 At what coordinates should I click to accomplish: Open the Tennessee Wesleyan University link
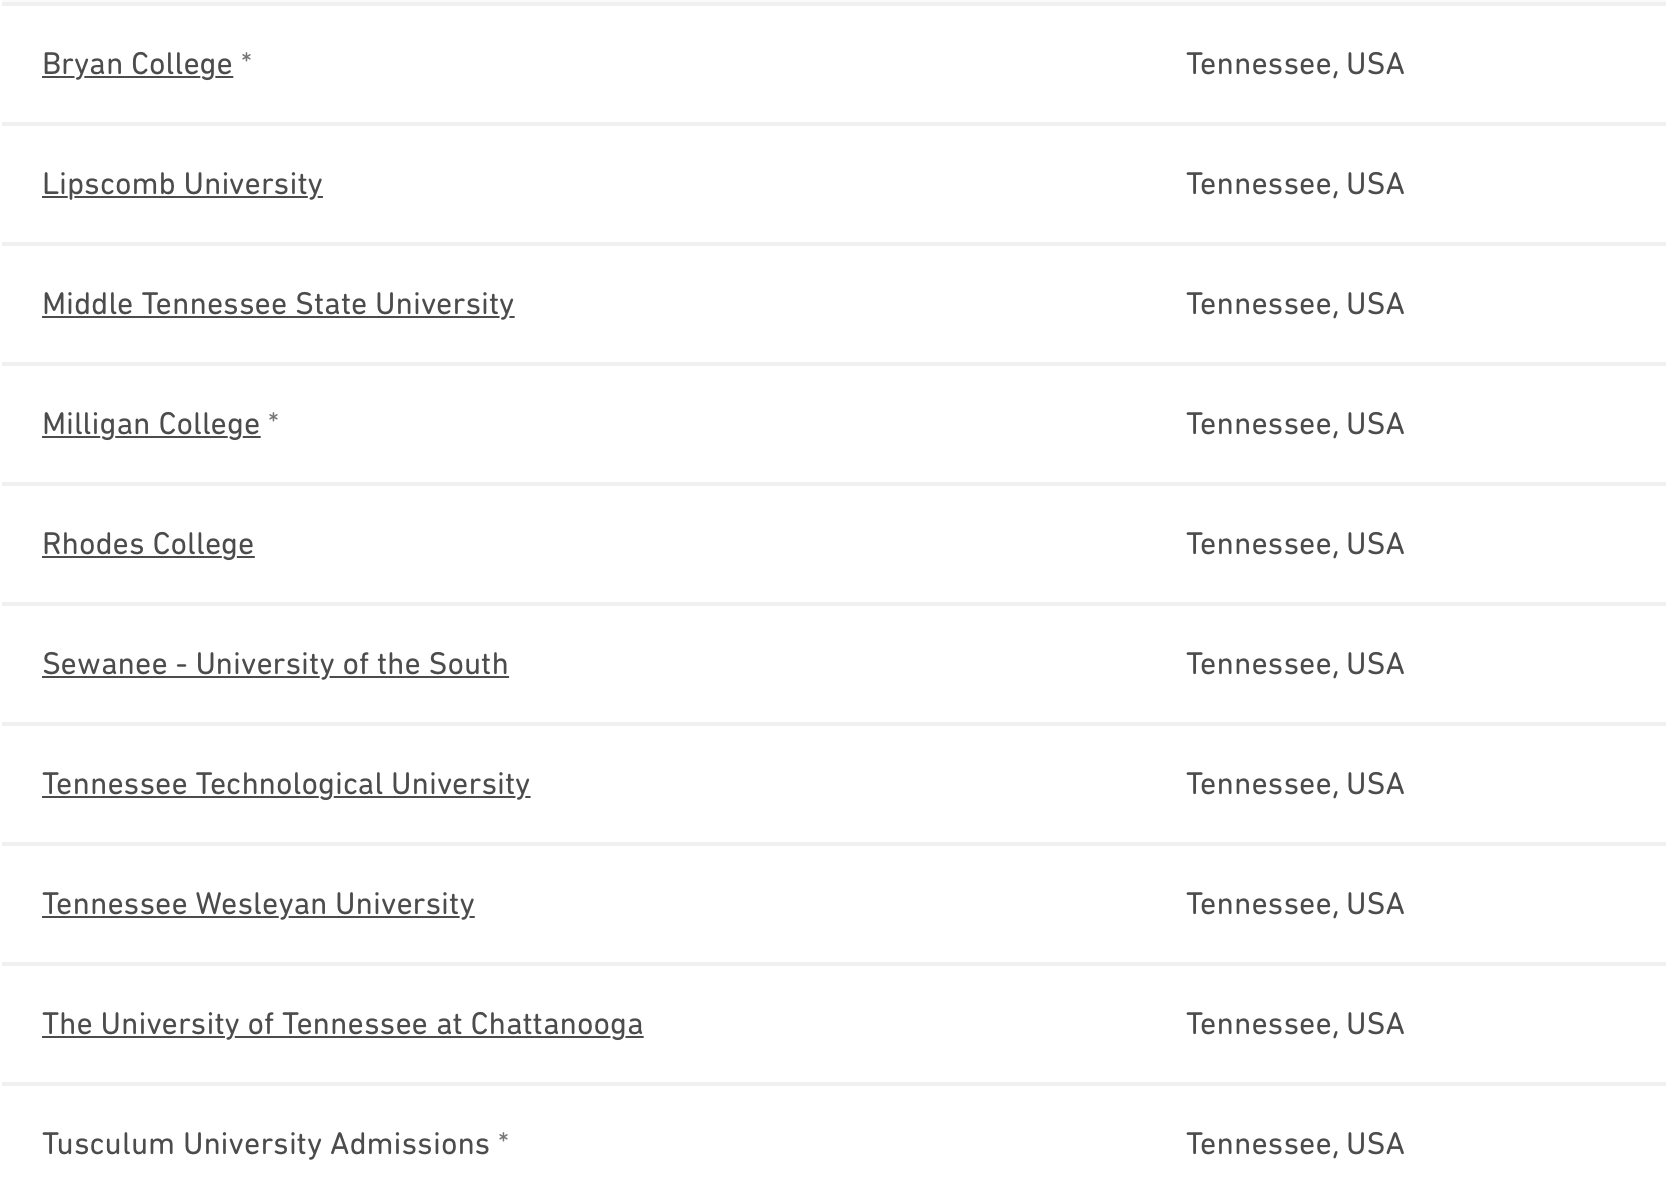pos(258,904)
